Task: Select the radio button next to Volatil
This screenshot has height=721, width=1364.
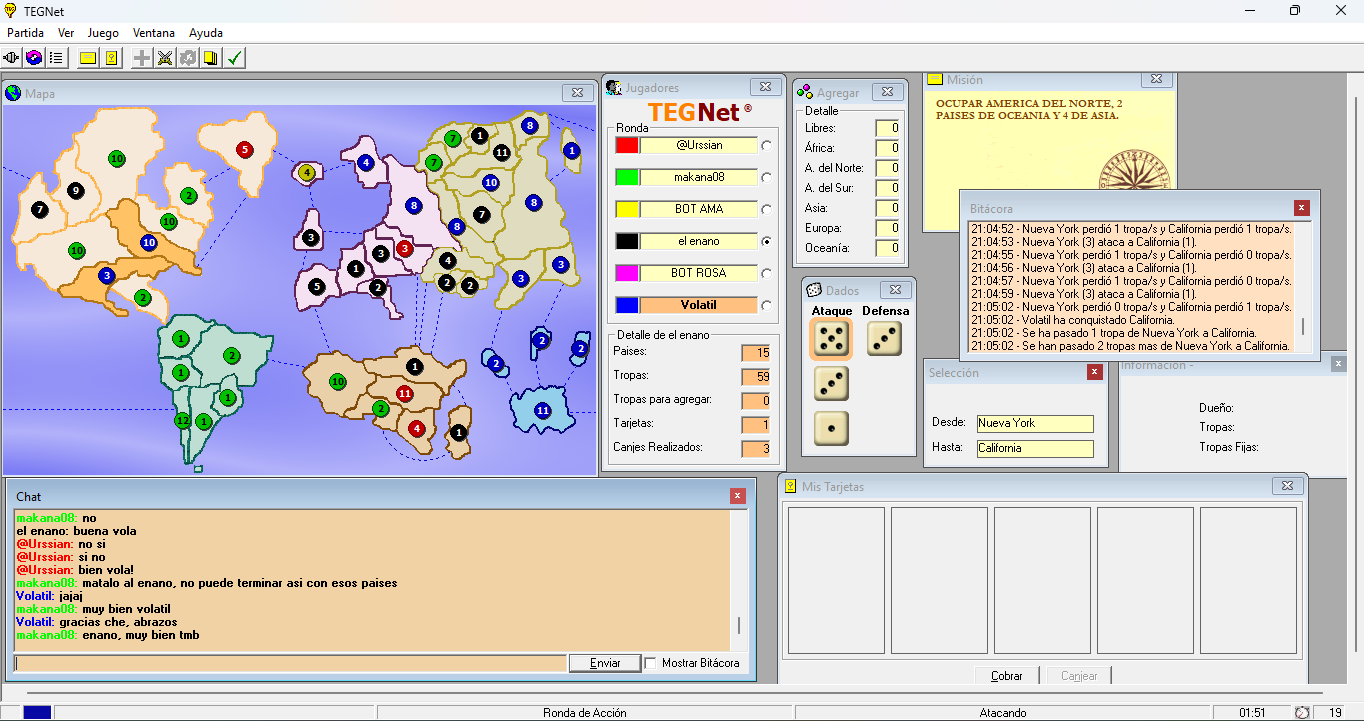Action: click(x=767, y=305)
